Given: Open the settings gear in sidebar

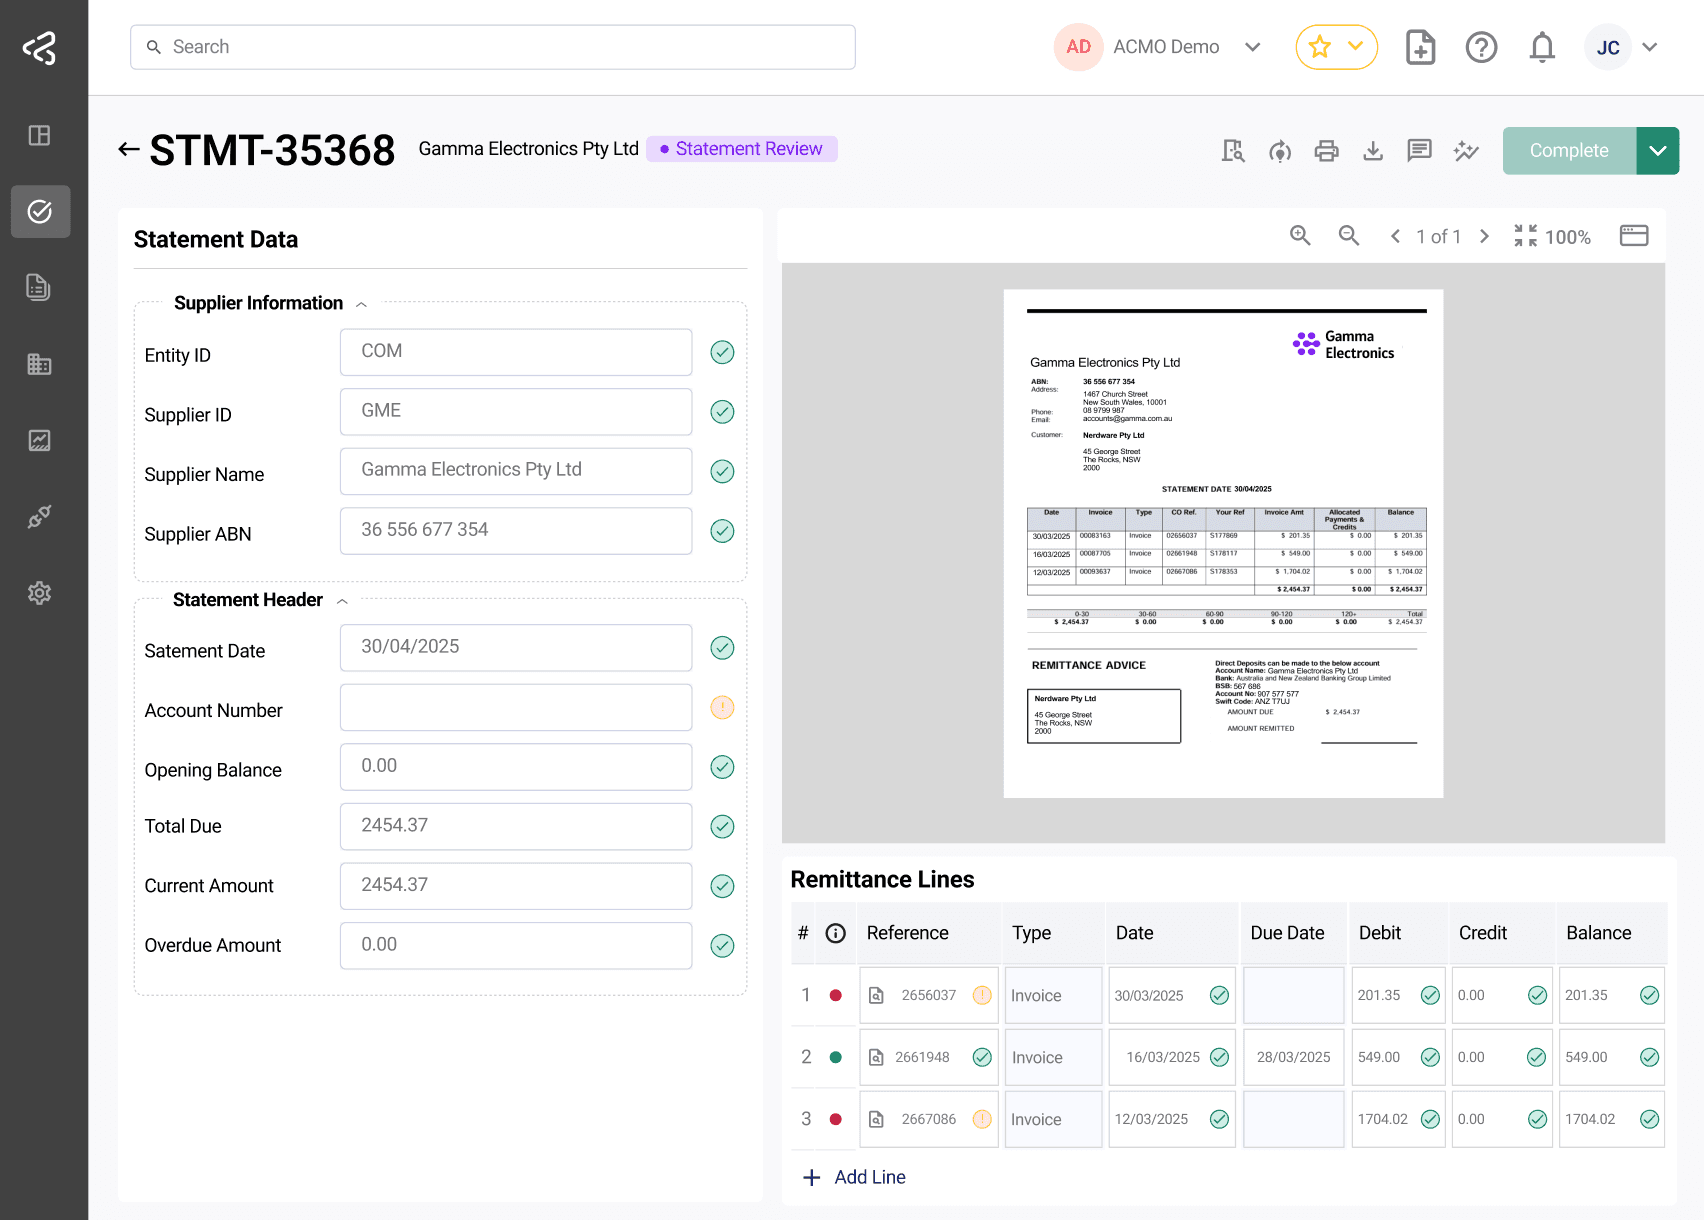Looking at the screenshot, I should [x=40, y=593].
